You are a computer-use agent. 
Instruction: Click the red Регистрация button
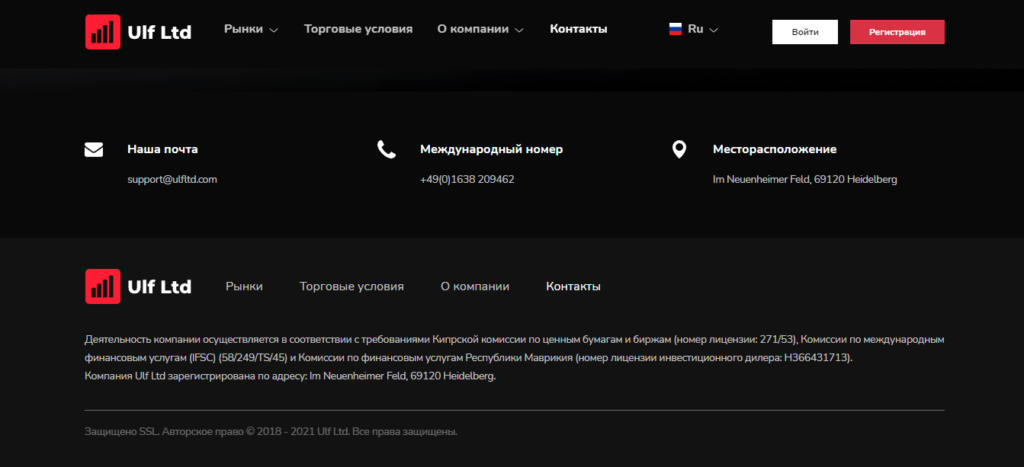pyautogui.click(x=897, y=32)
